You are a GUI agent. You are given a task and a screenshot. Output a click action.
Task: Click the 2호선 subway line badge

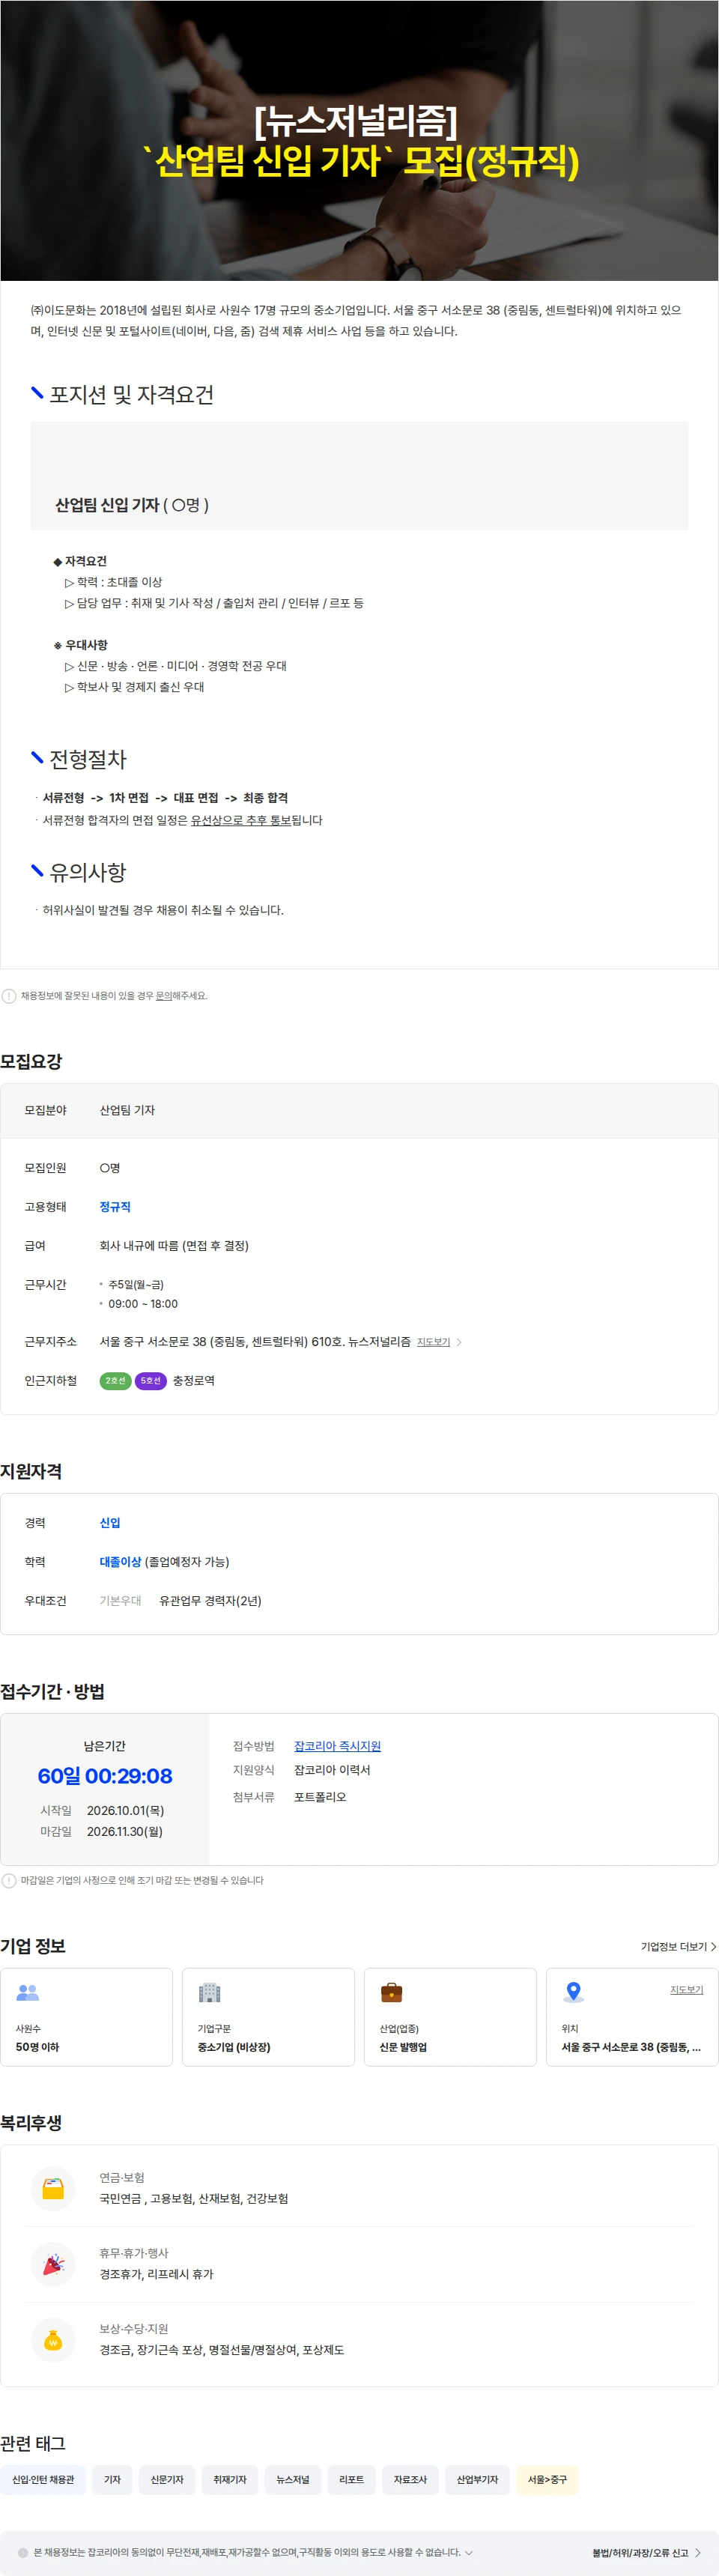point(115,1380)
